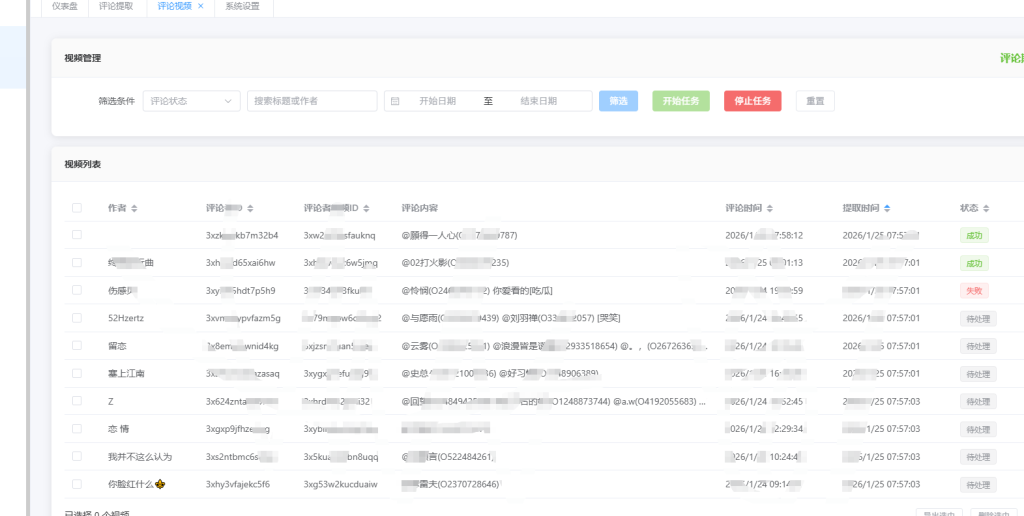This screenshot has height=516, width=1024.
Task: Switch to the 仪表盘 tab
Action: click(65, 6)
